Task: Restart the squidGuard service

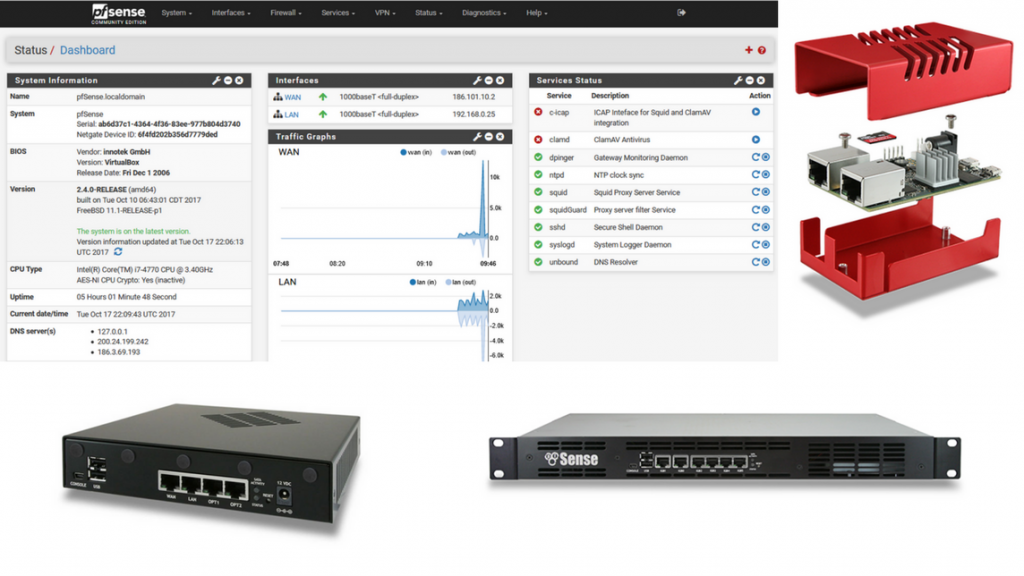Action: 756,210
